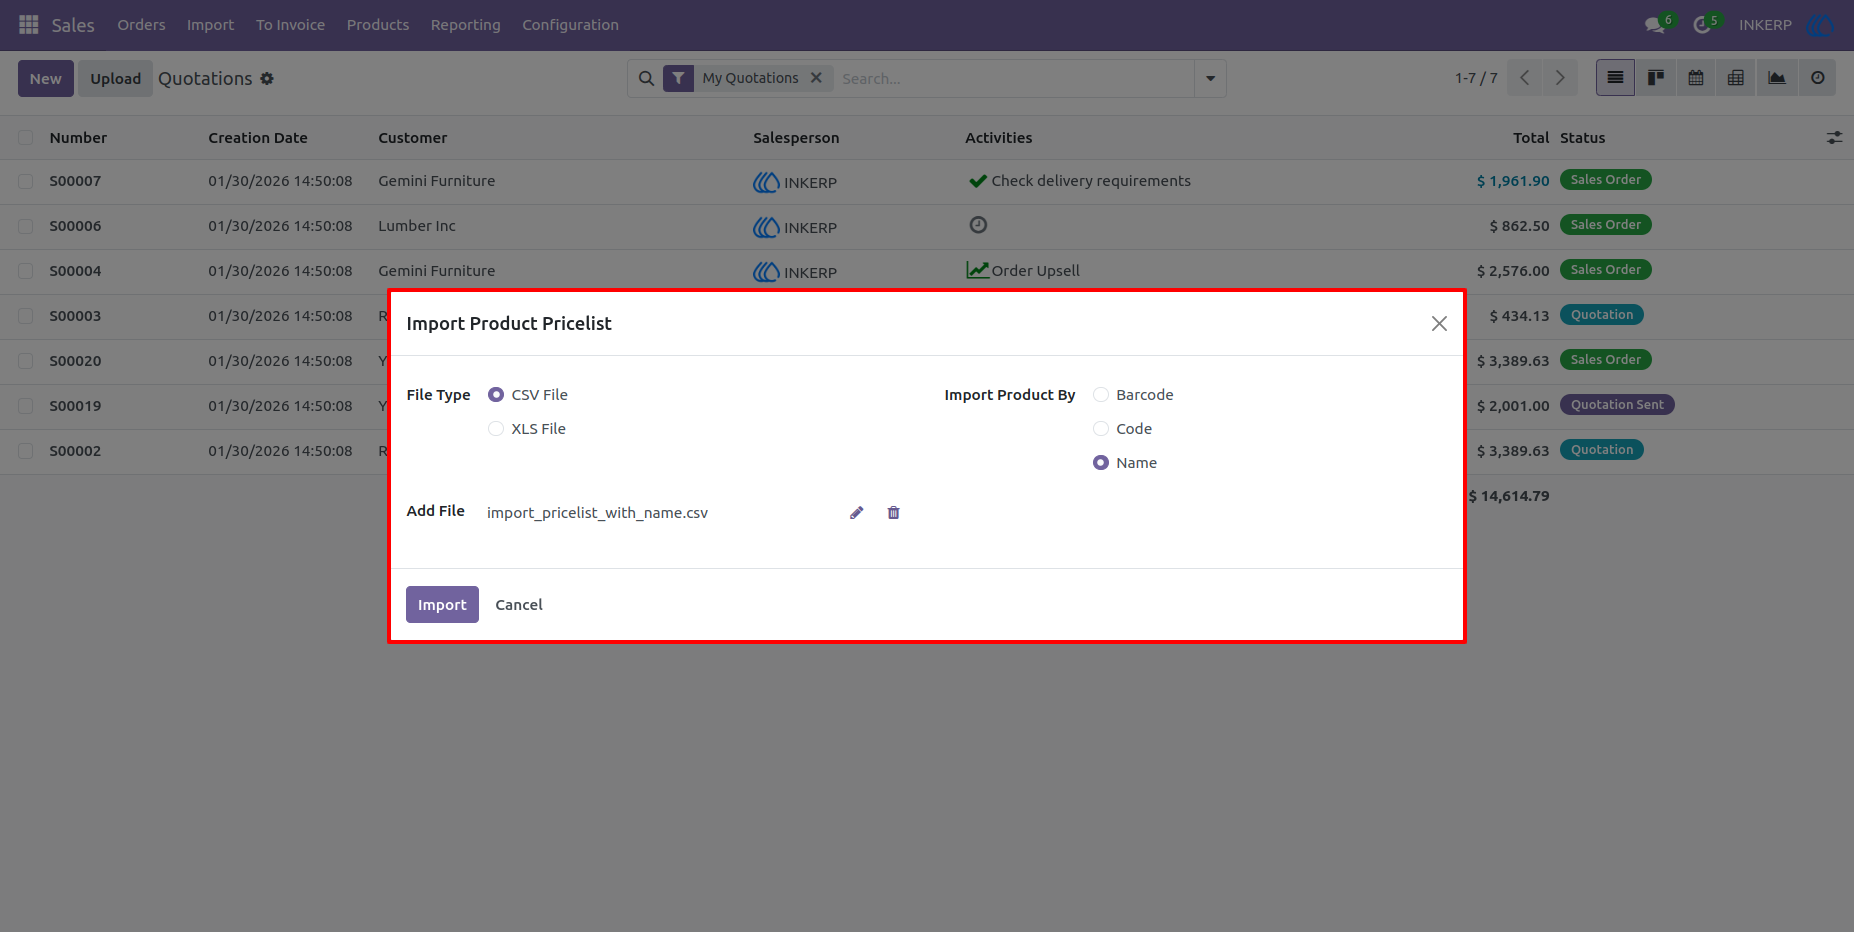Viewport: 1854px width, 932px height.
Task: Select XLS File radio option
Action: click(x=496, y=429)
